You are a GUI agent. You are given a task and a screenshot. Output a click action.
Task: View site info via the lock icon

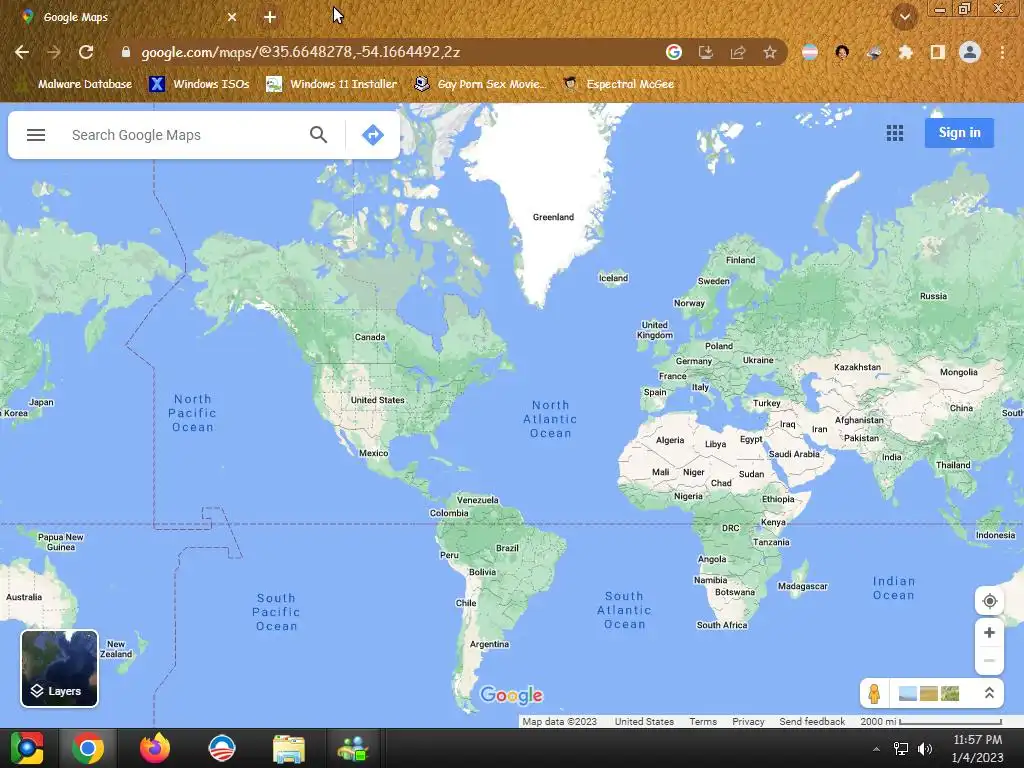tap(126, 52)
